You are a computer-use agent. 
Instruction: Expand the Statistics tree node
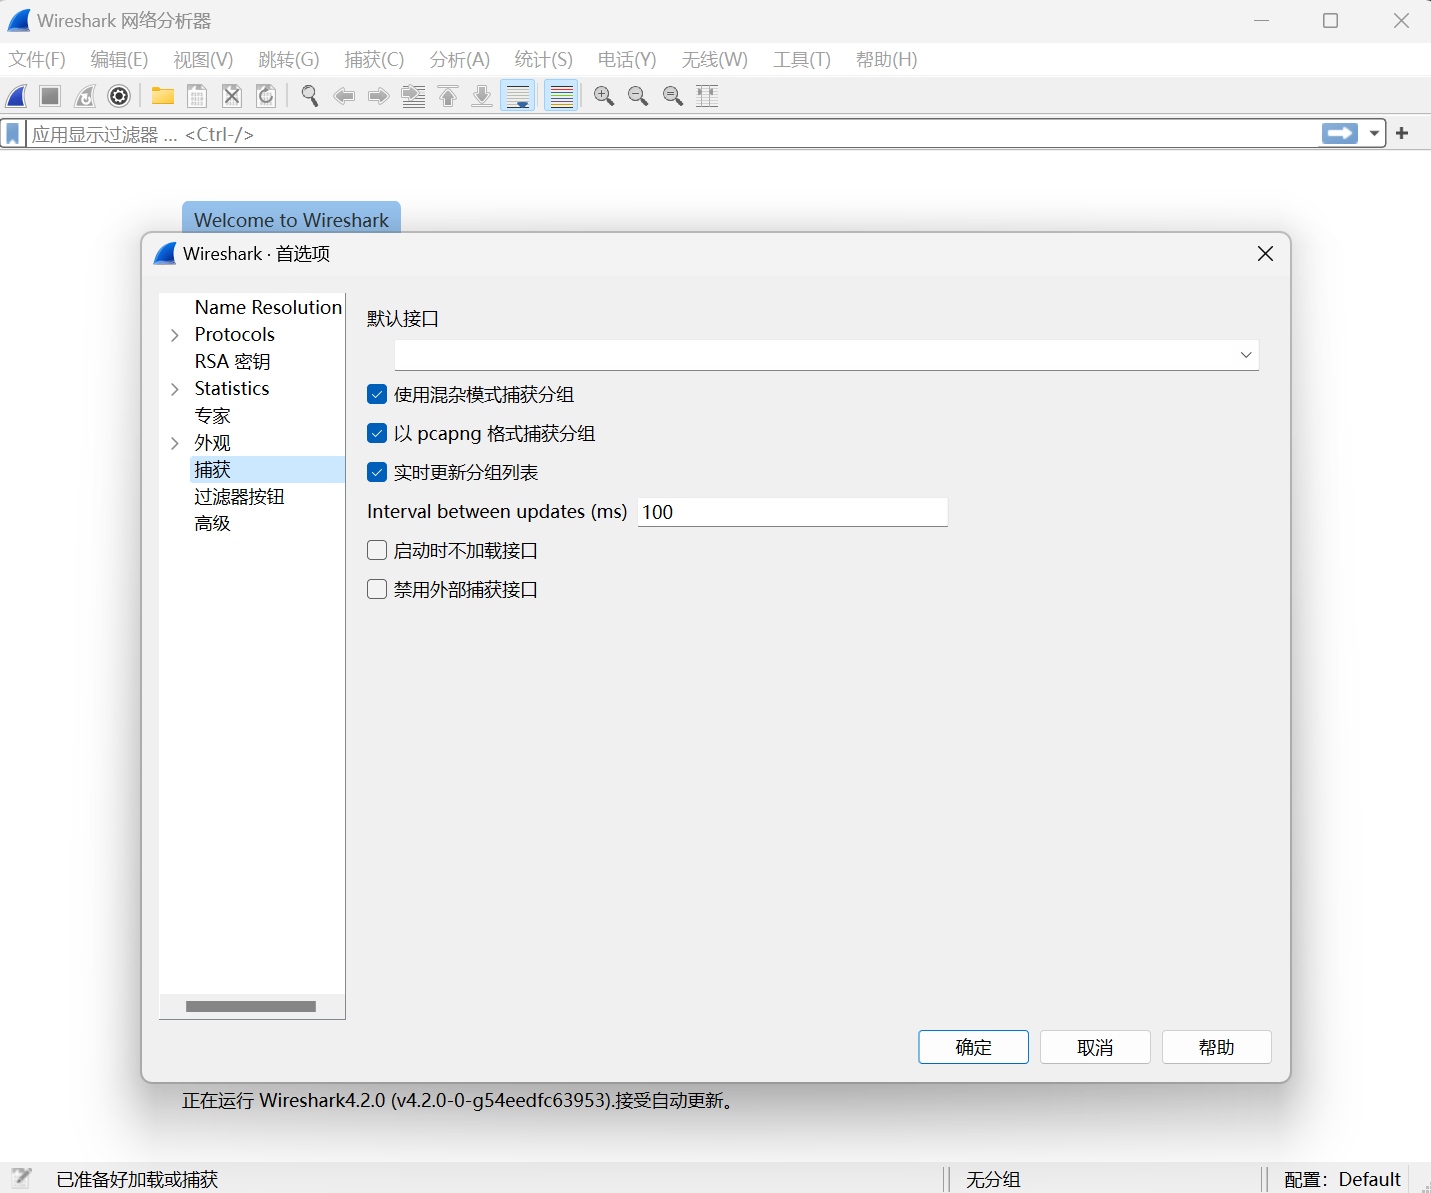coord(175,389)
